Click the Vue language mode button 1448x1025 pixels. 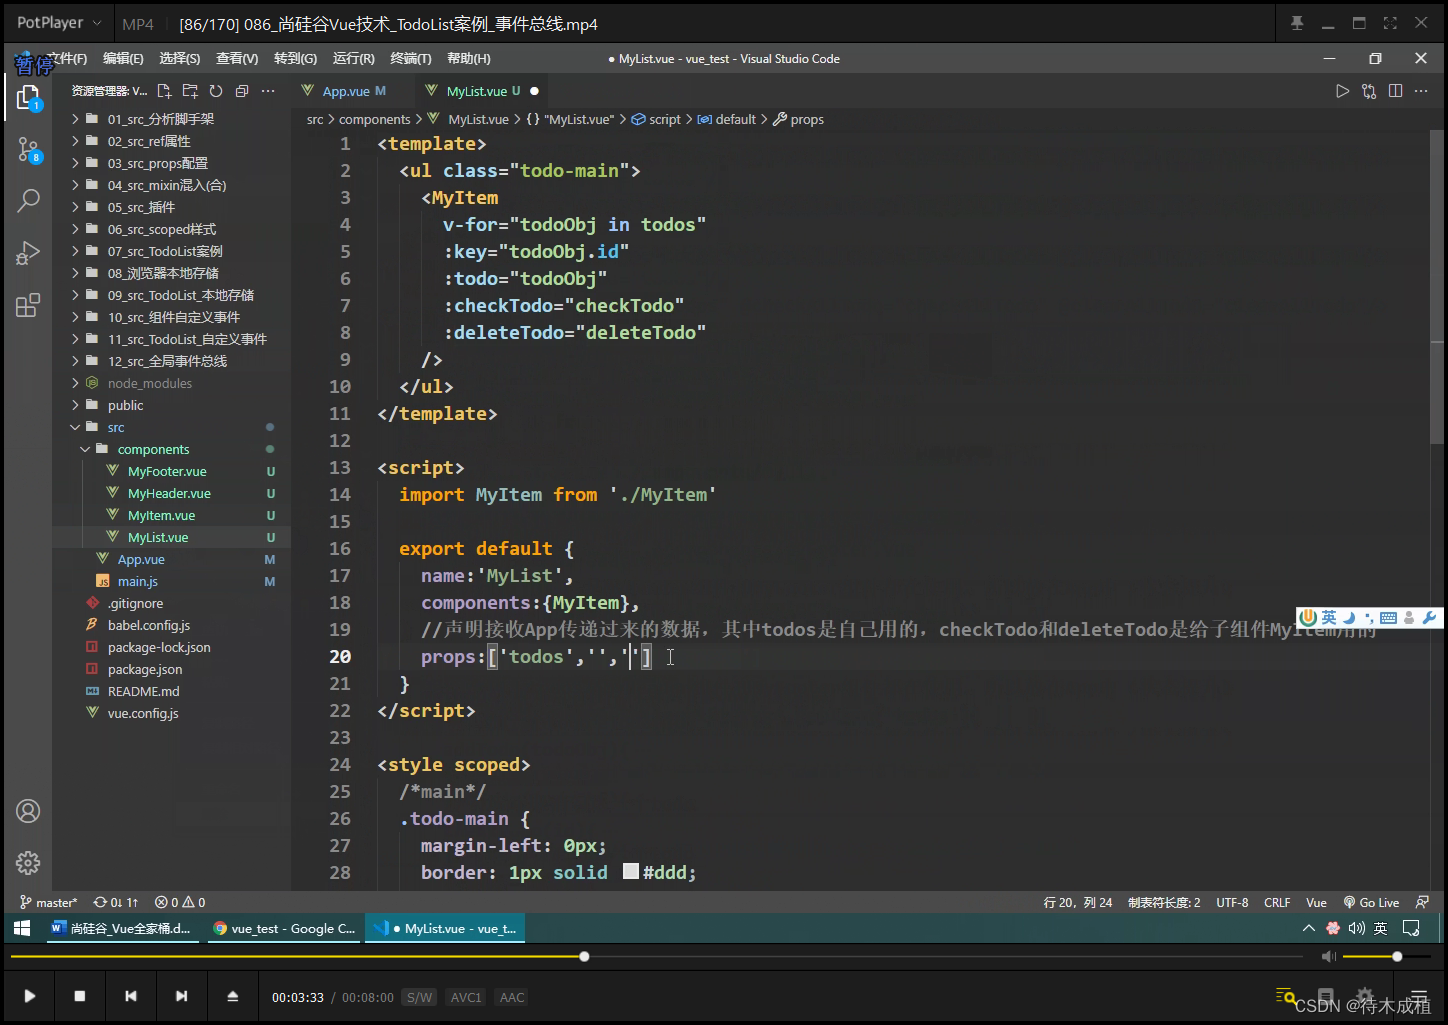pos(1316,902)
